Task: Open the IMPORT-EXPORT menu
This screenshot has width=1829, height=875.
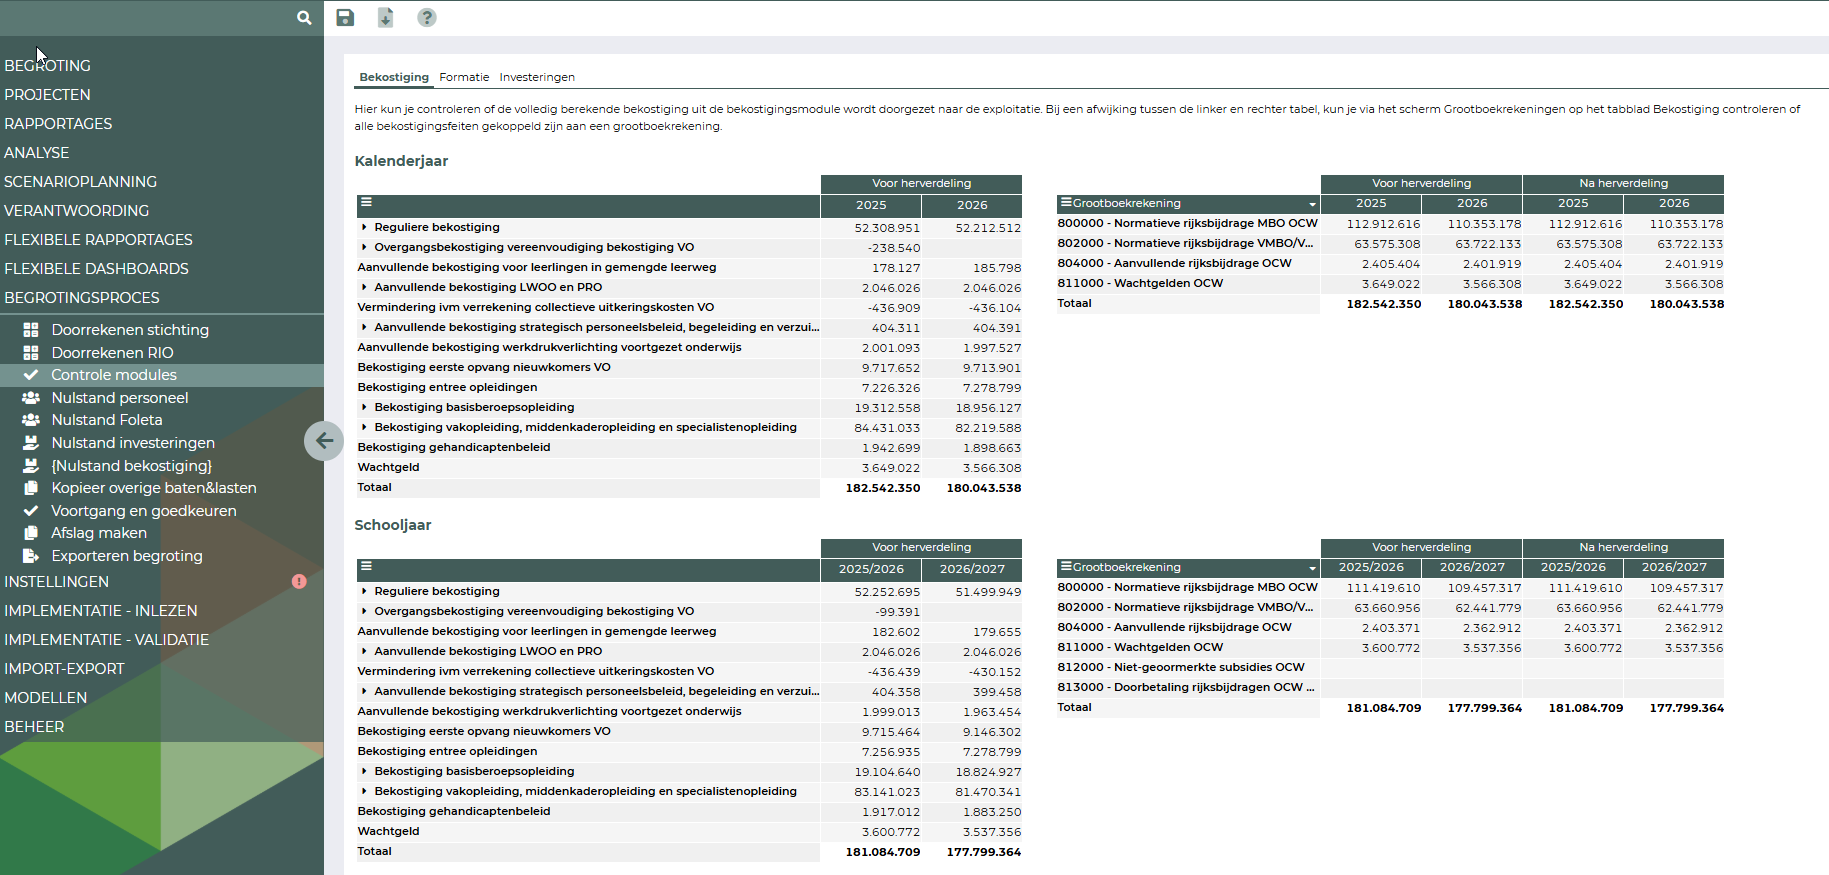Action: click(x=64, y=669)
